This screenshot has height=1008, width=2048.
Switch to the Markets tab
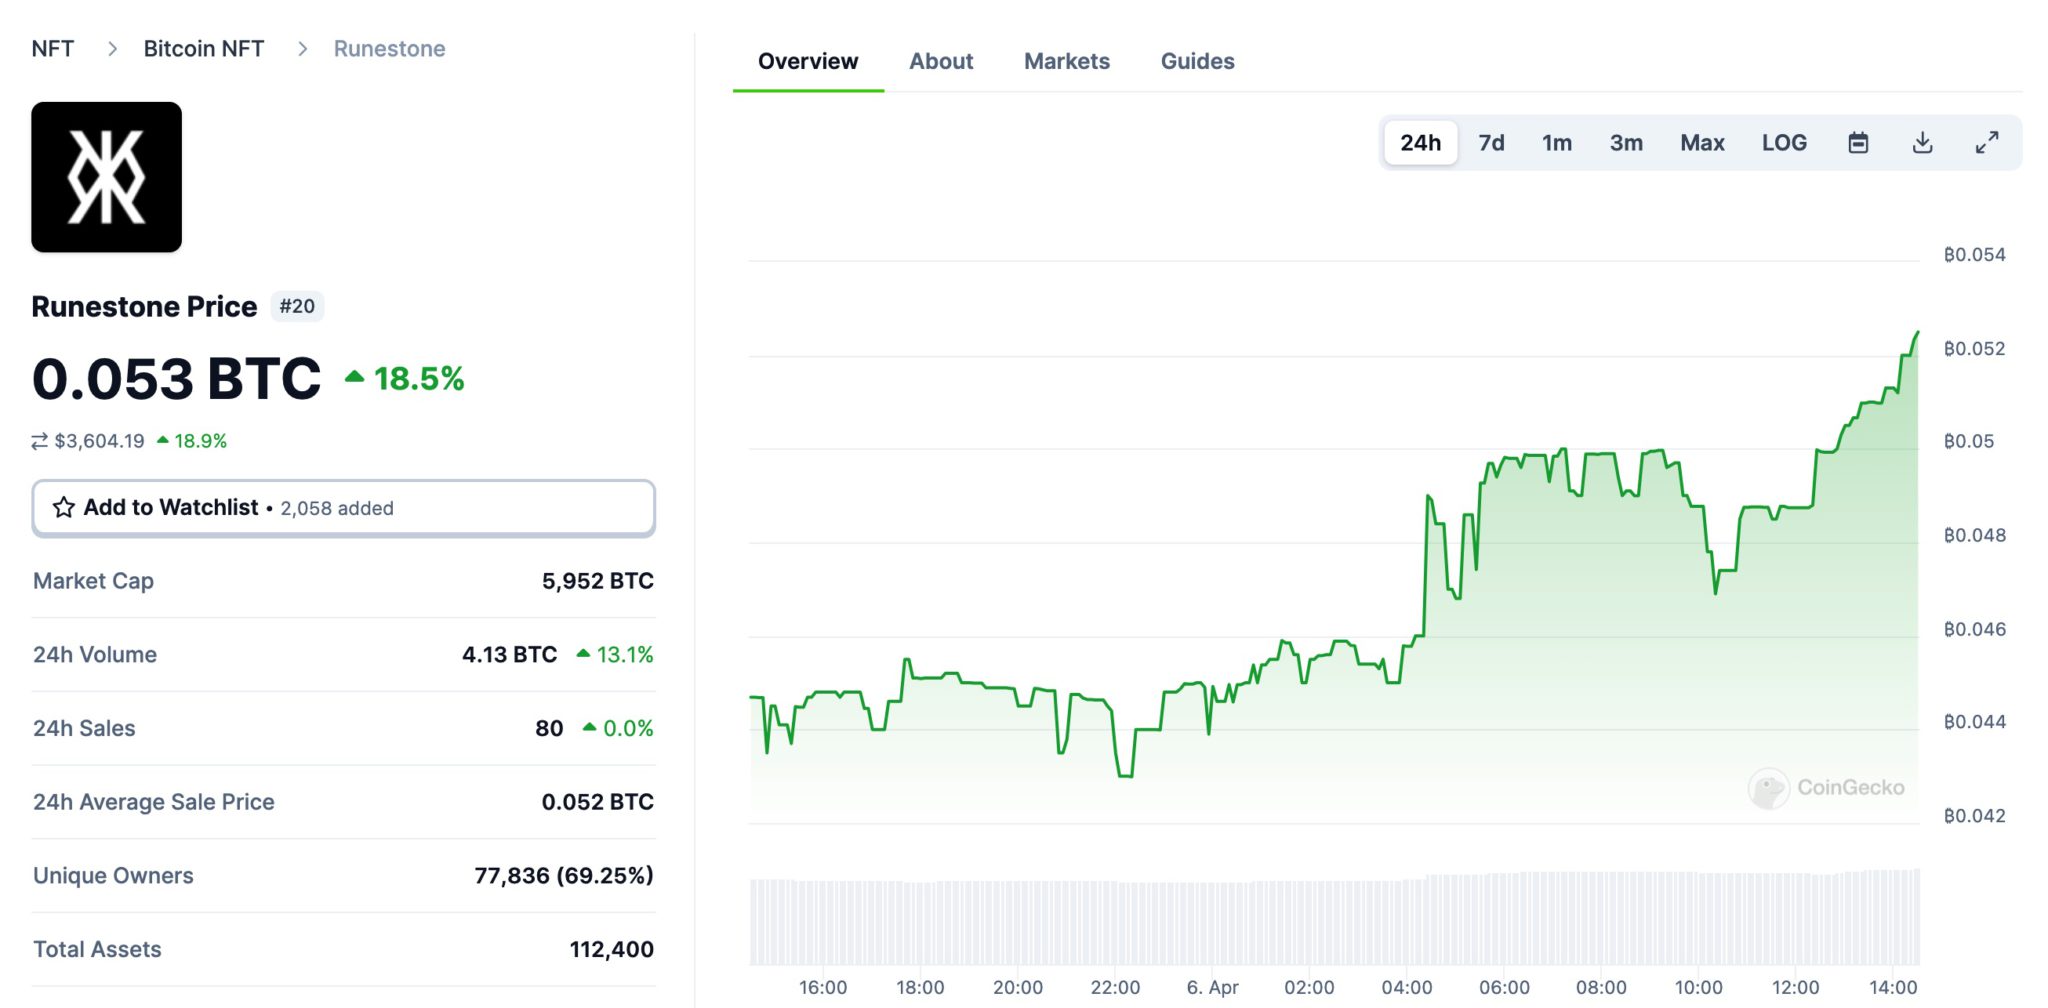pyautogui.click(x=1066, y=62)
